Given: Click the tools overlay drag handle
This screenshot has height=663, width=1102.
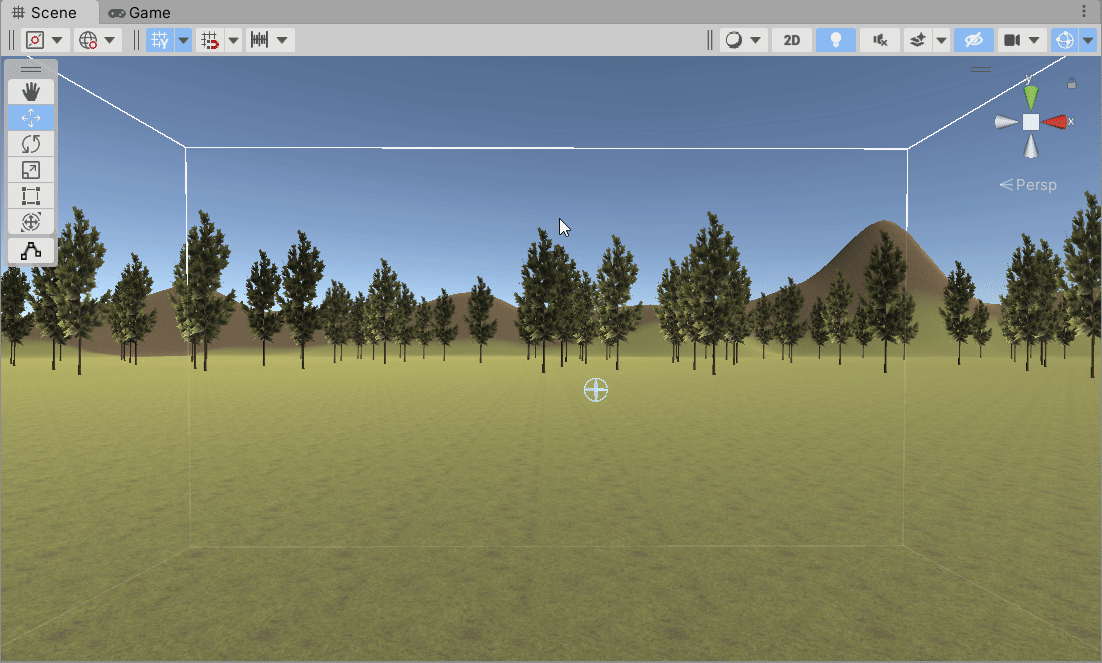Looking at the screenshot, I should coord(31,69).
